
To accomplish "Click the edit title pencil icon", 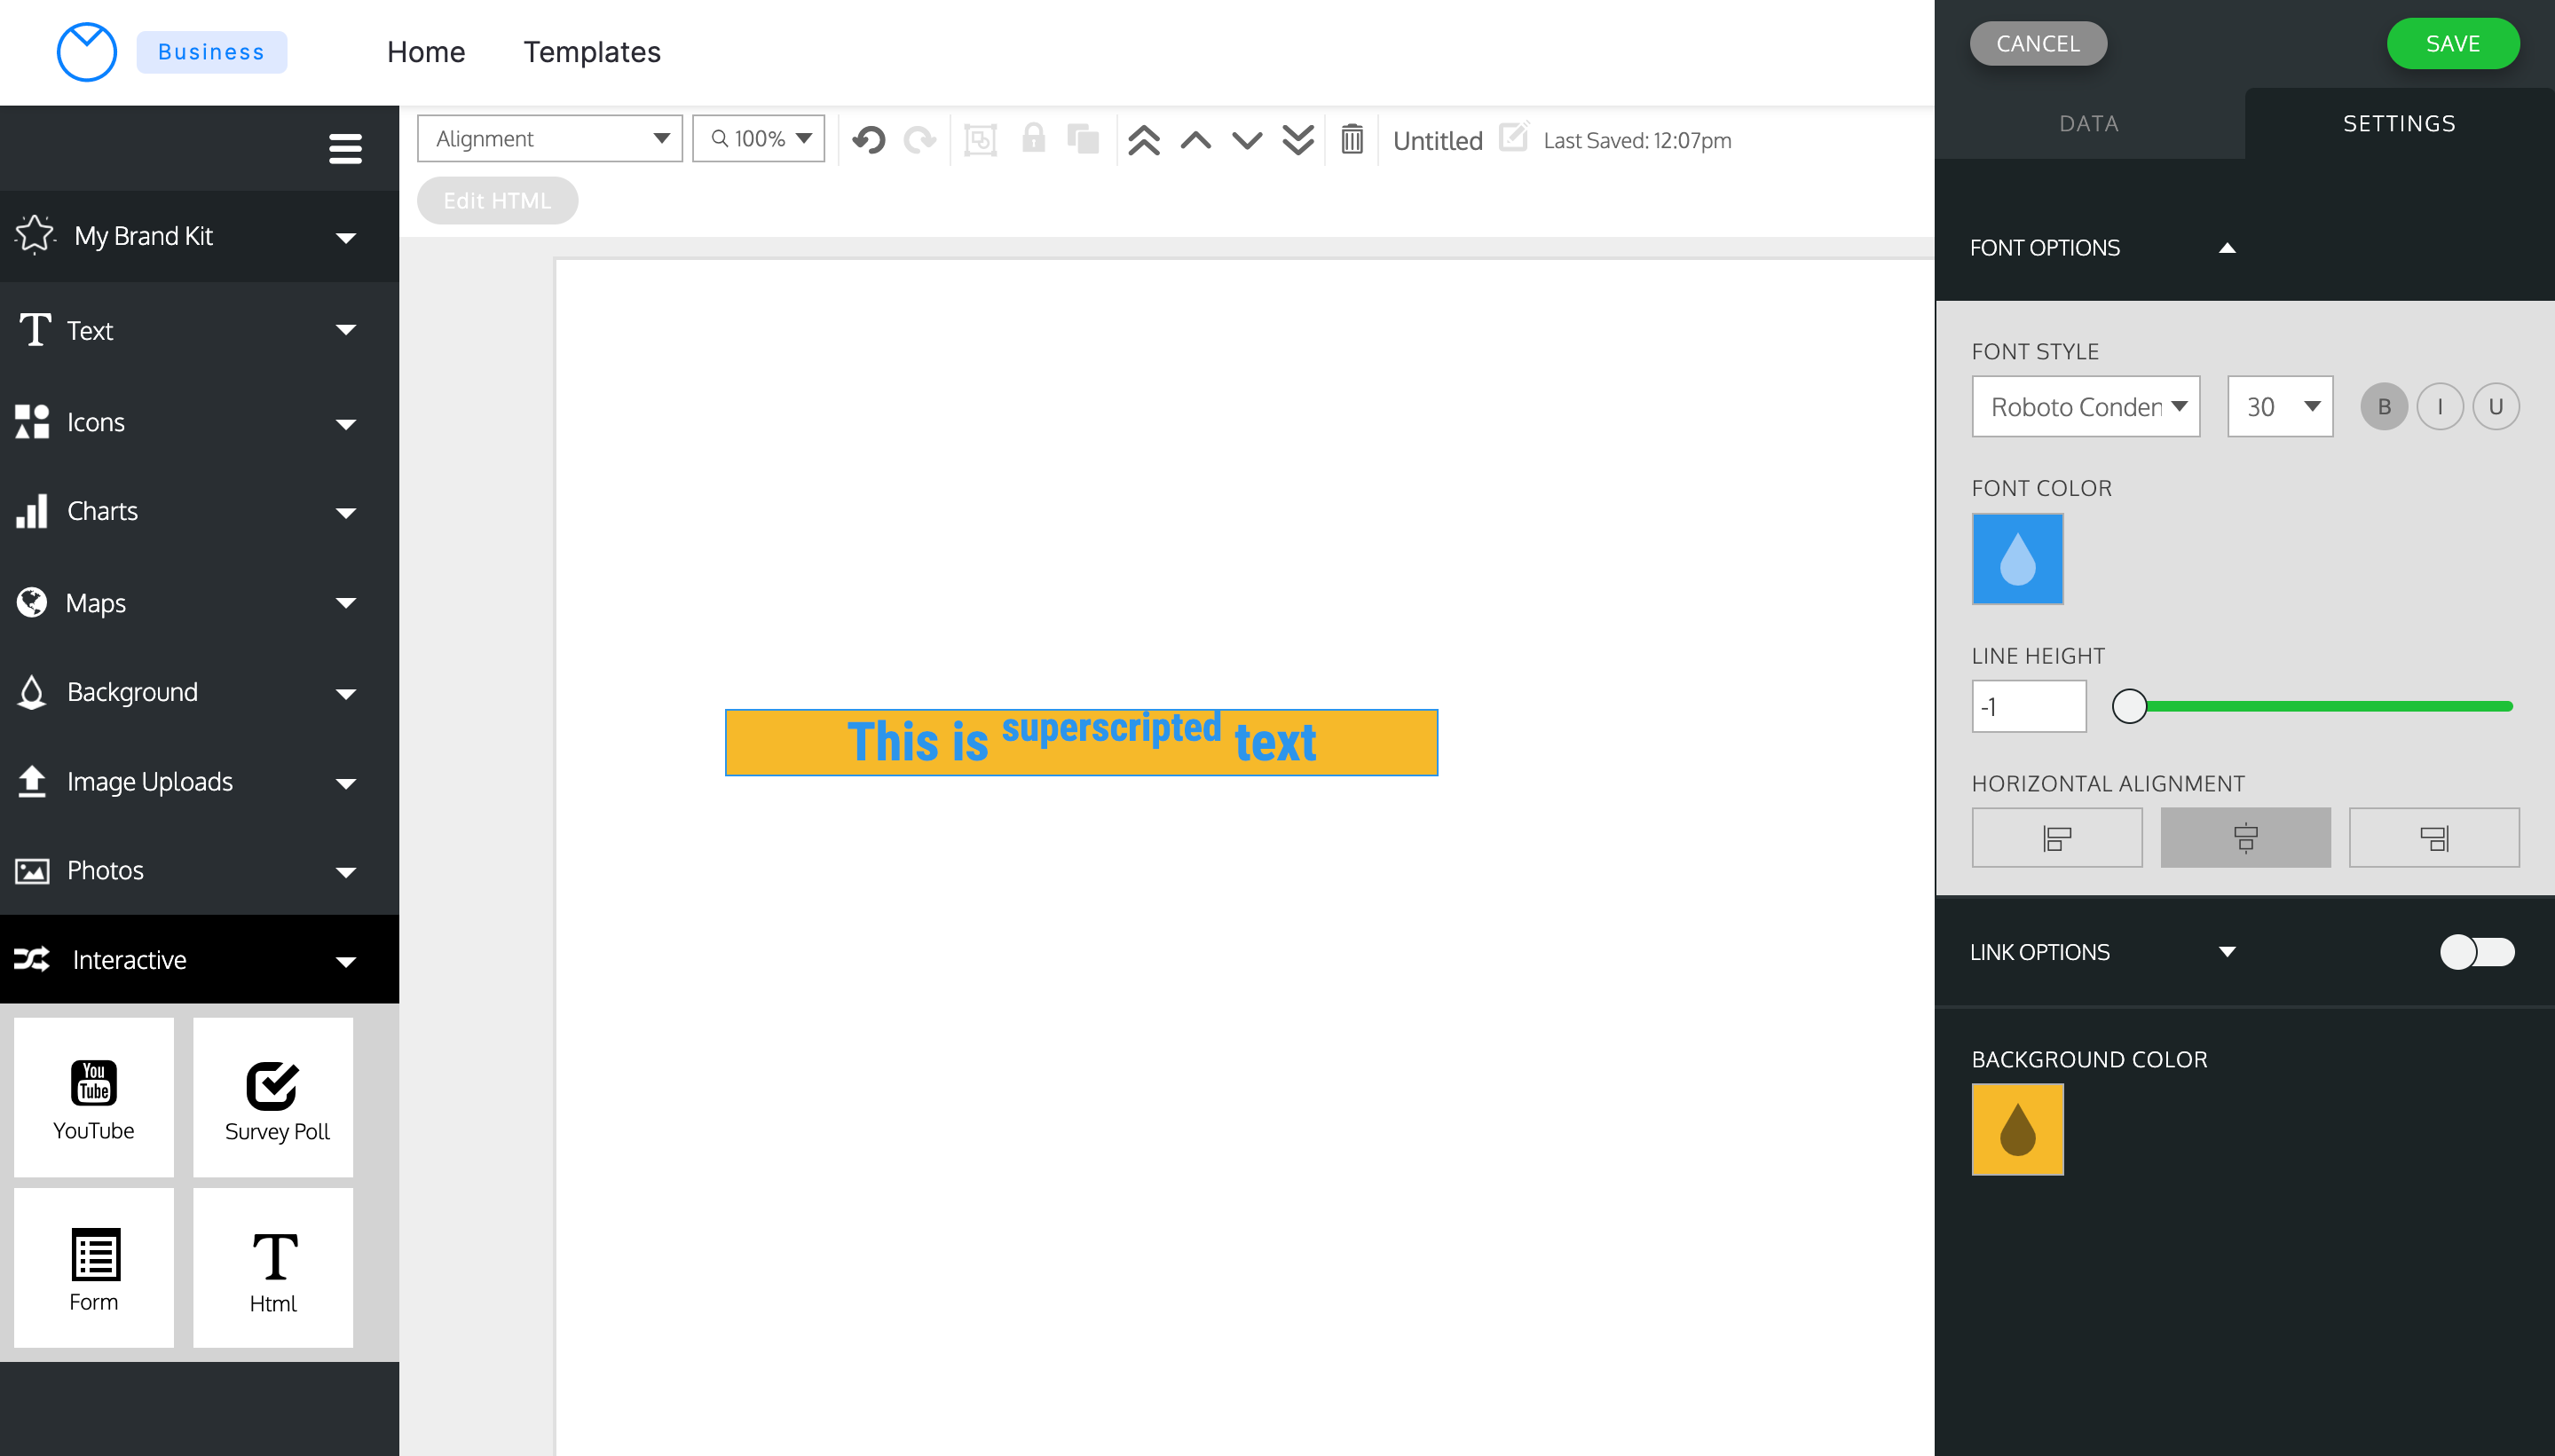I will [1513, 137].
